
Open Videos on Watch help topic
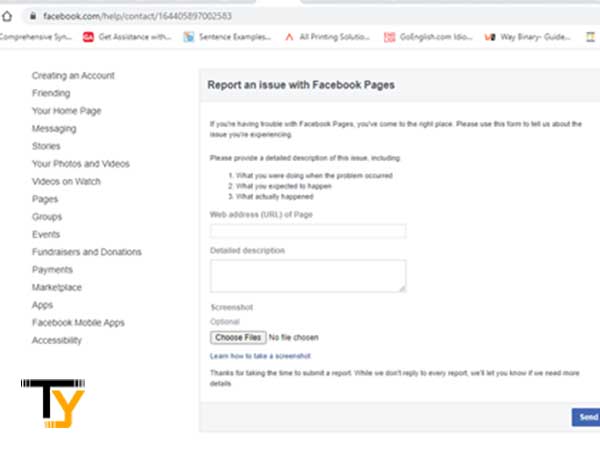pyautogui.click(x=66, y=181)
